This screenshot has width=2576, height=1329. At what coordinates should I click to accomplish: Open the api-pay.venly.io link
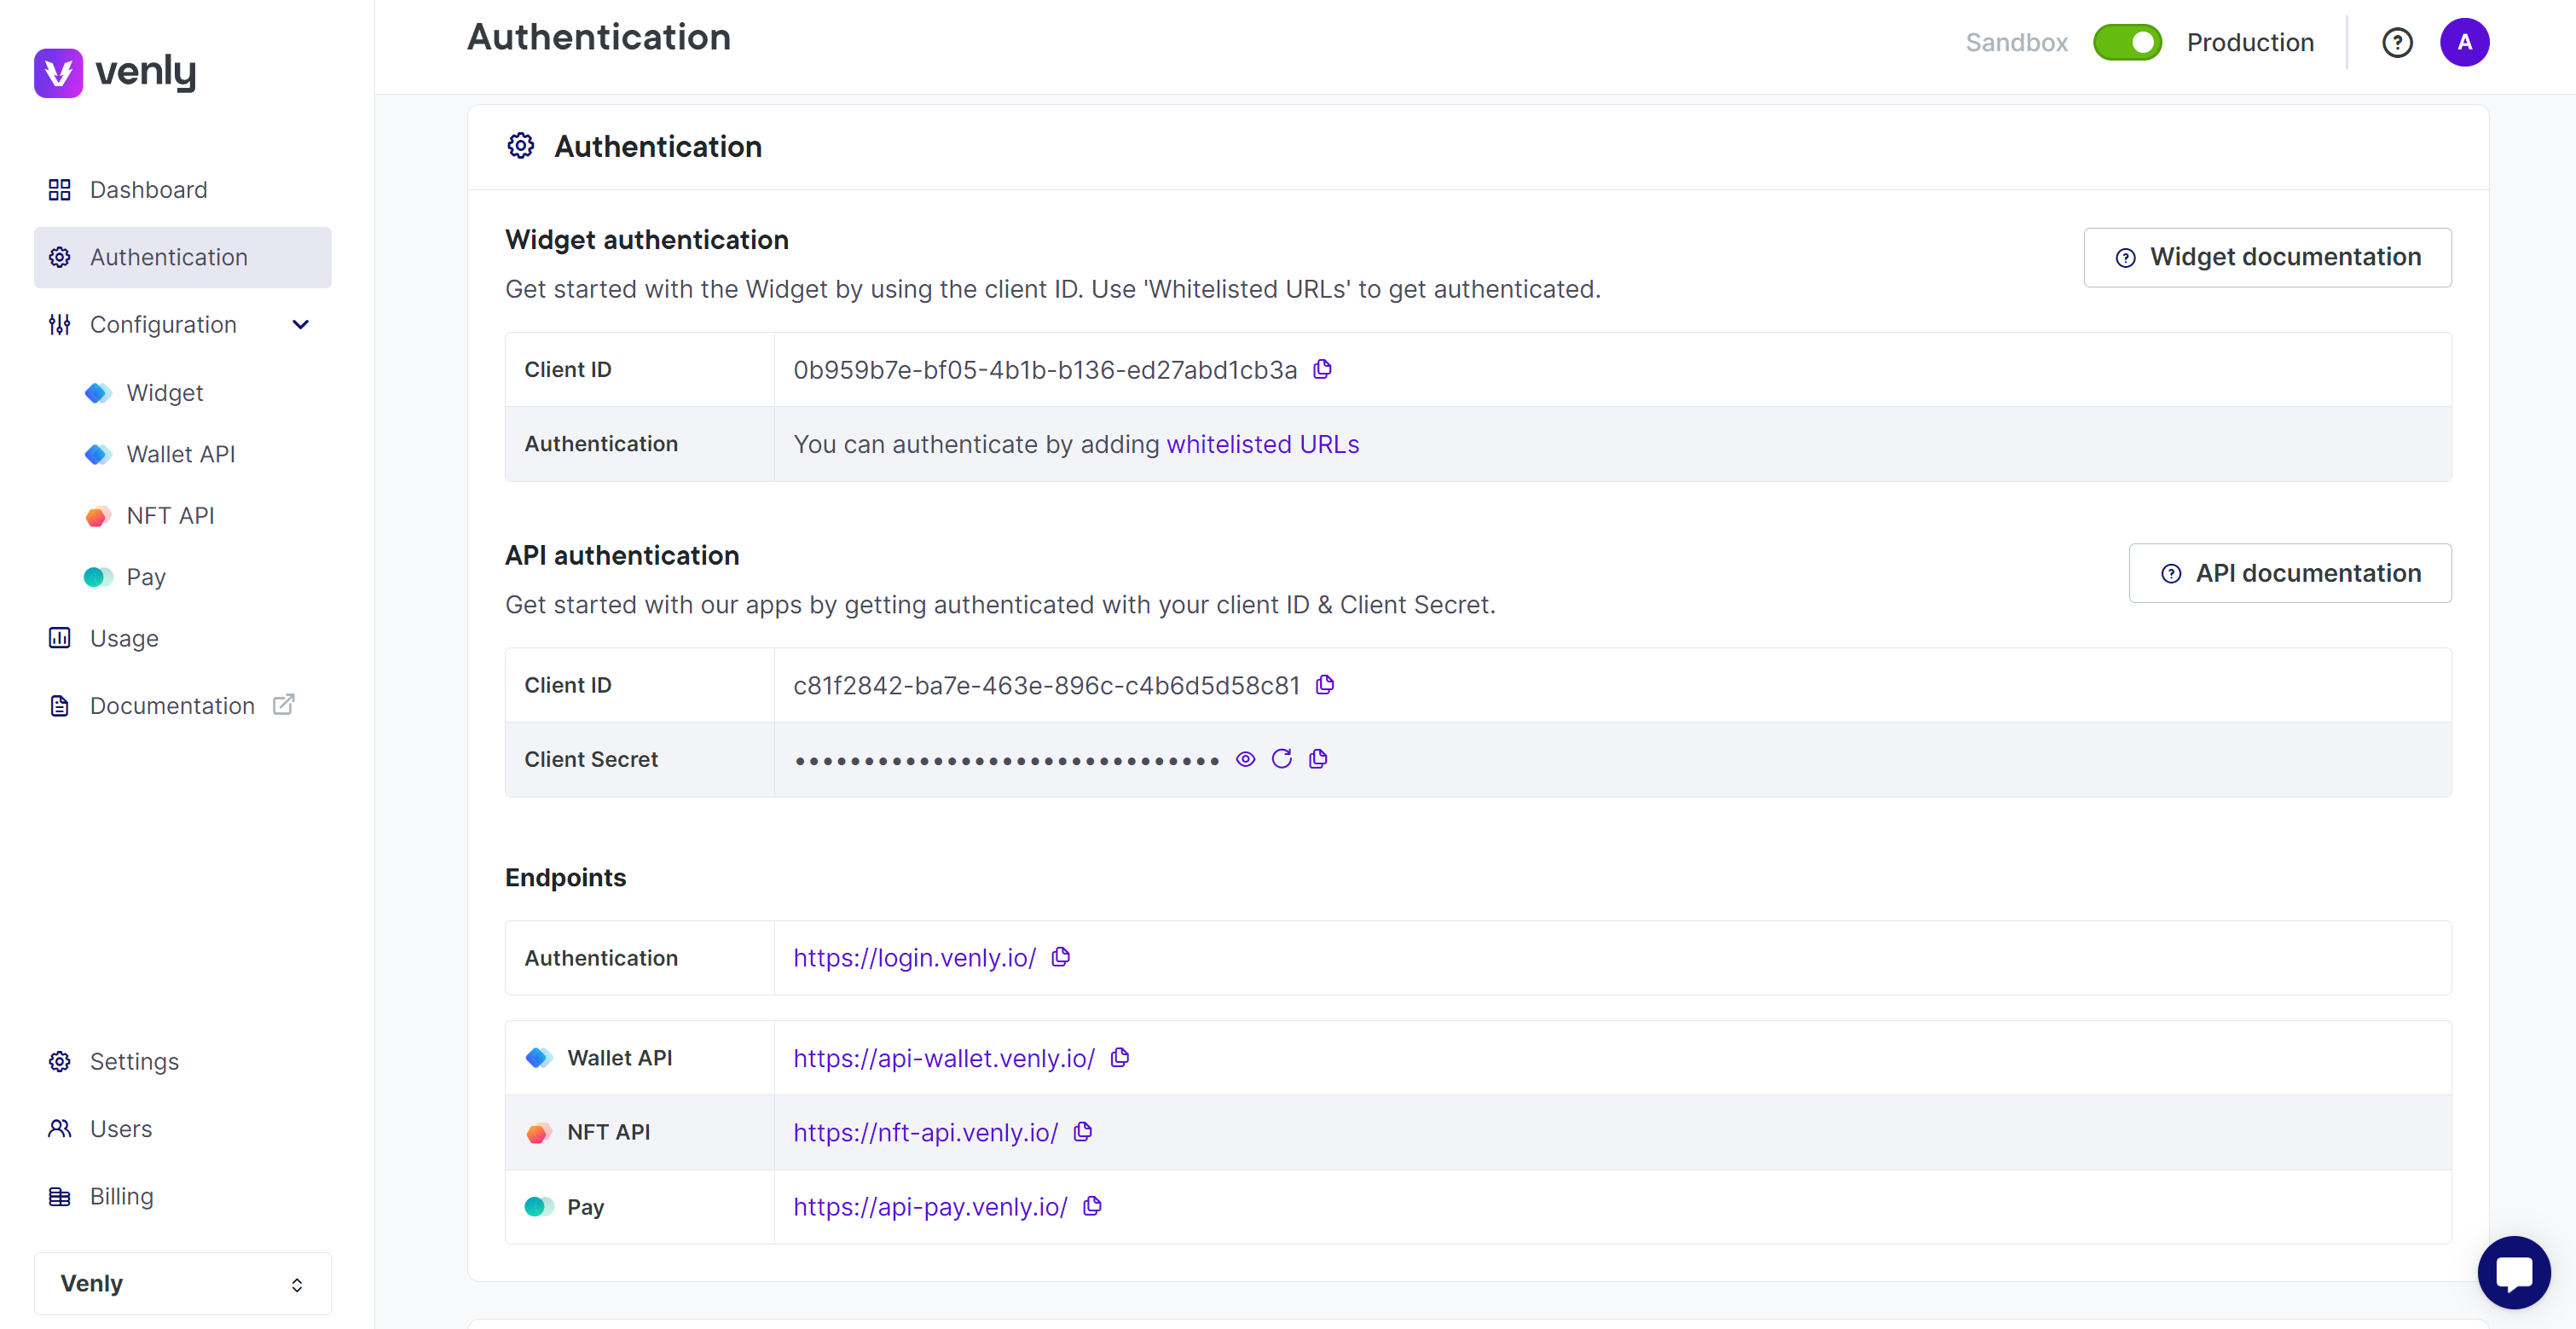[x=930, y=1207]
